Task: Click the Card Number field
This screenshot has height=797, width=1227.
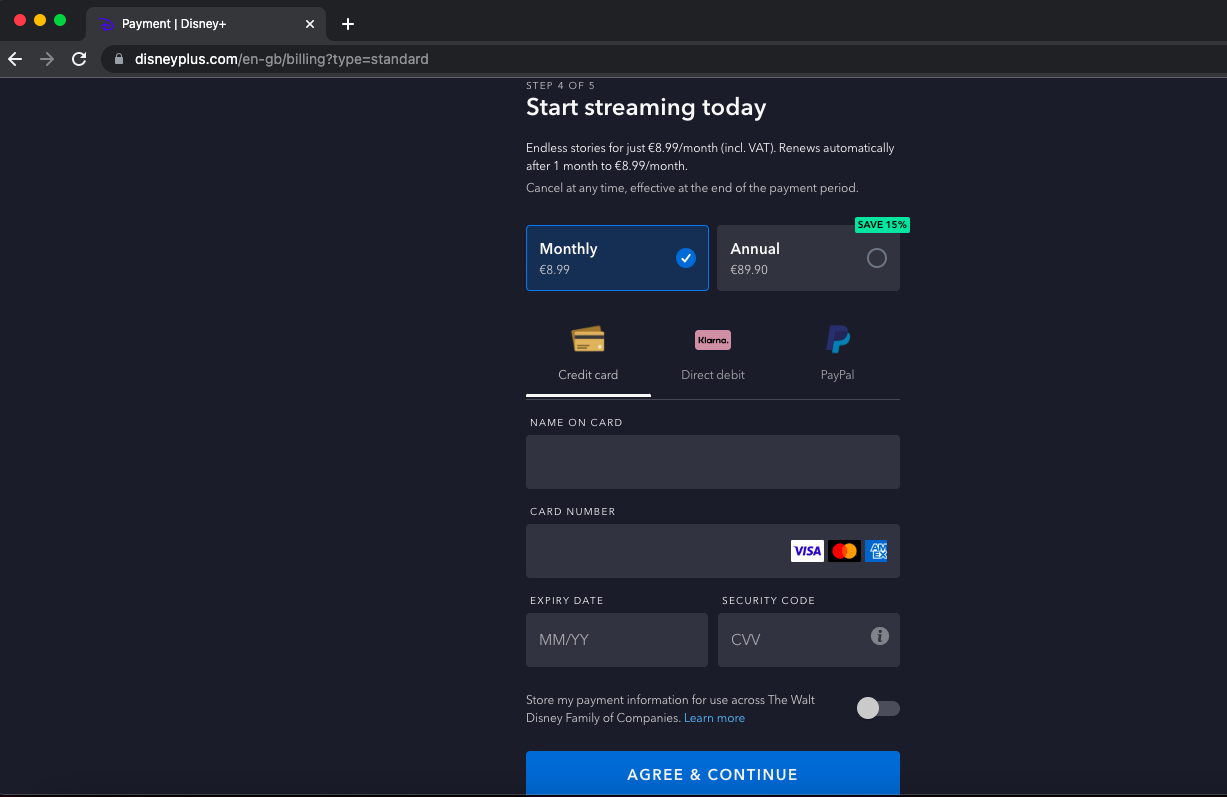Action: (713, 551)
